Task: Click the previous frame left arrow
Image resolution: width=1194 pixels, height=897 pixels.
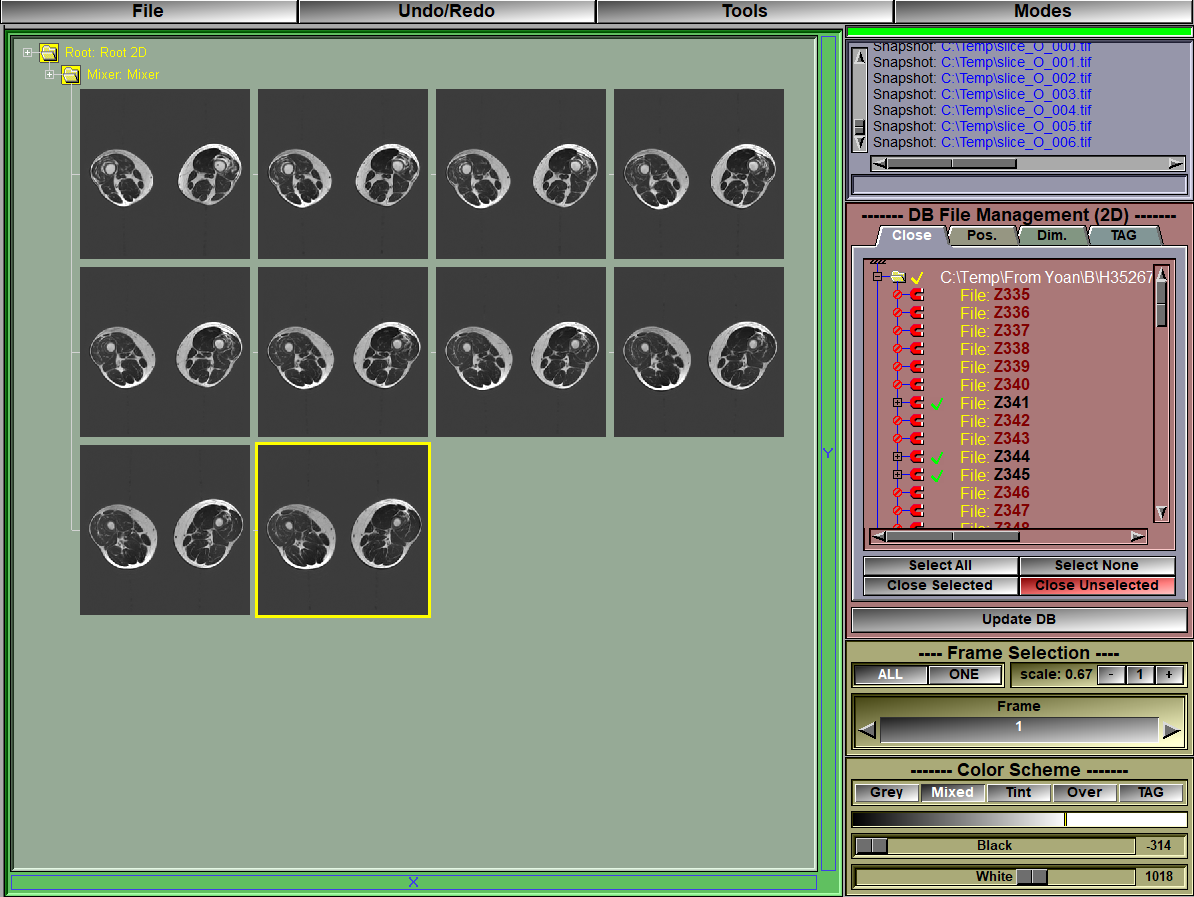Action: coord(867,731)
